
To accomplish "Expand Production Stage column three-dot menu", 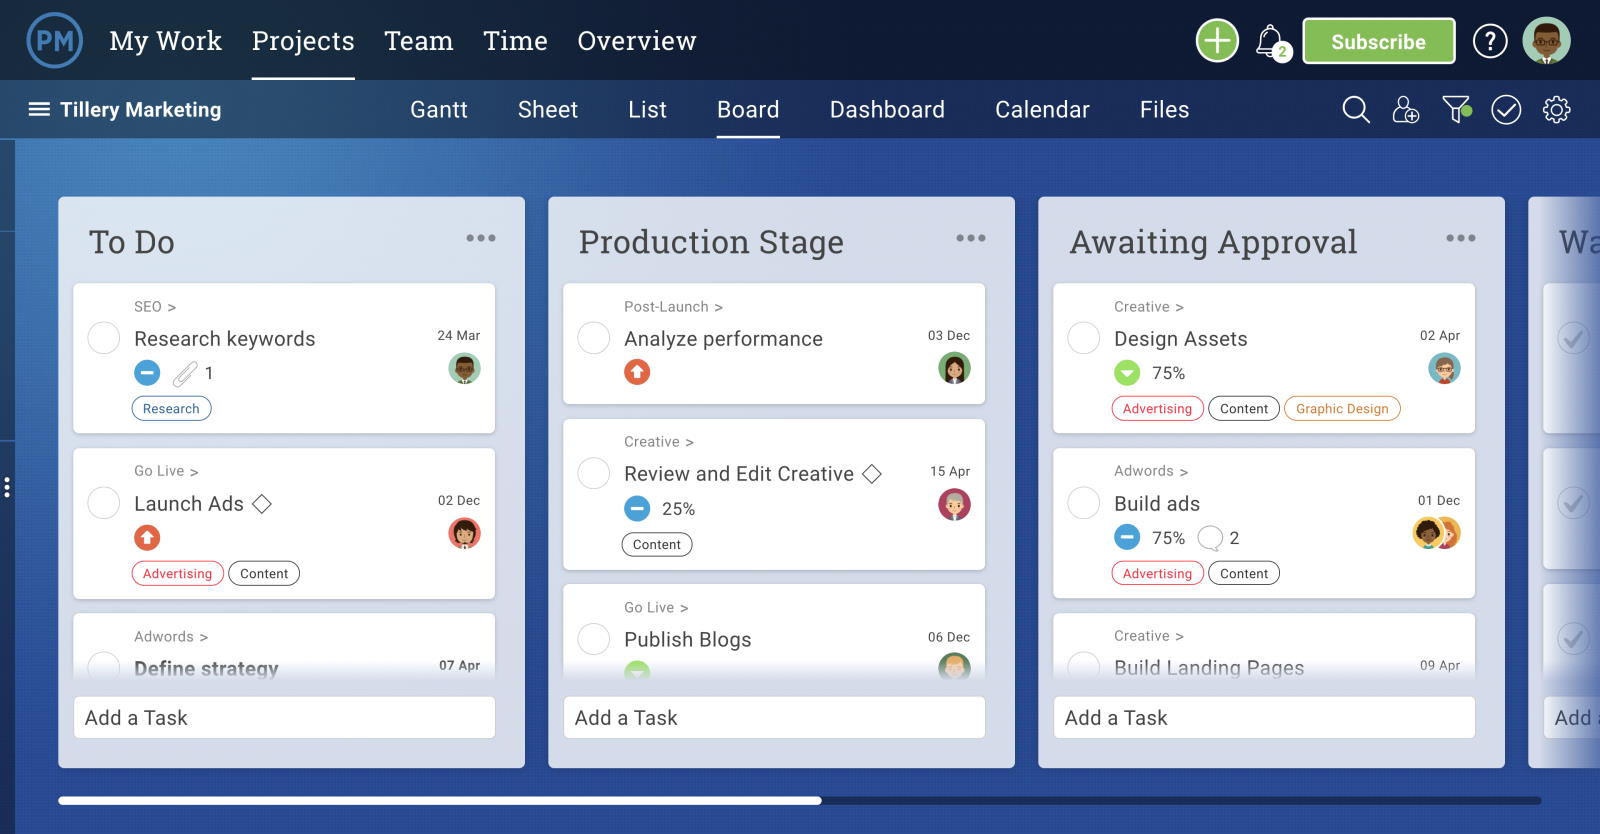I will (971, 238).
